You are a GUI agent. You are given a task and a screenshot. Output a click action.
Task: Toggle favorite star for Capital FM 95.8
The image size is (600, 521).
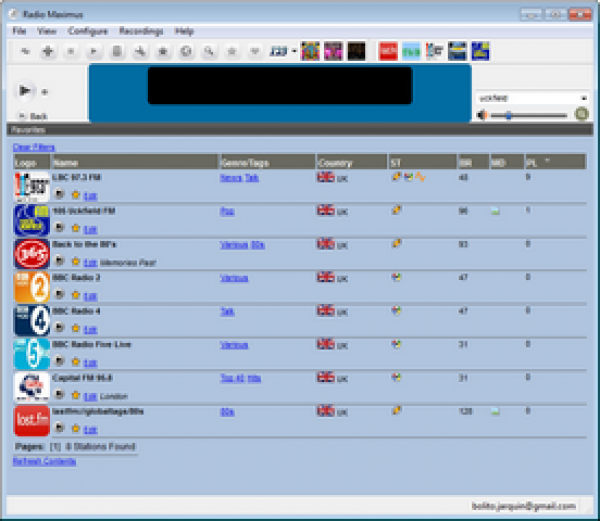[76, 395]
